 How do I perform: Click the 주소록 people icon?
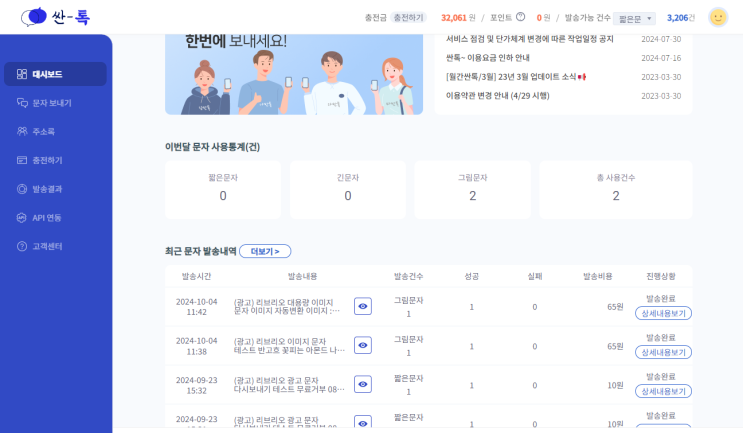coord(22,131)
